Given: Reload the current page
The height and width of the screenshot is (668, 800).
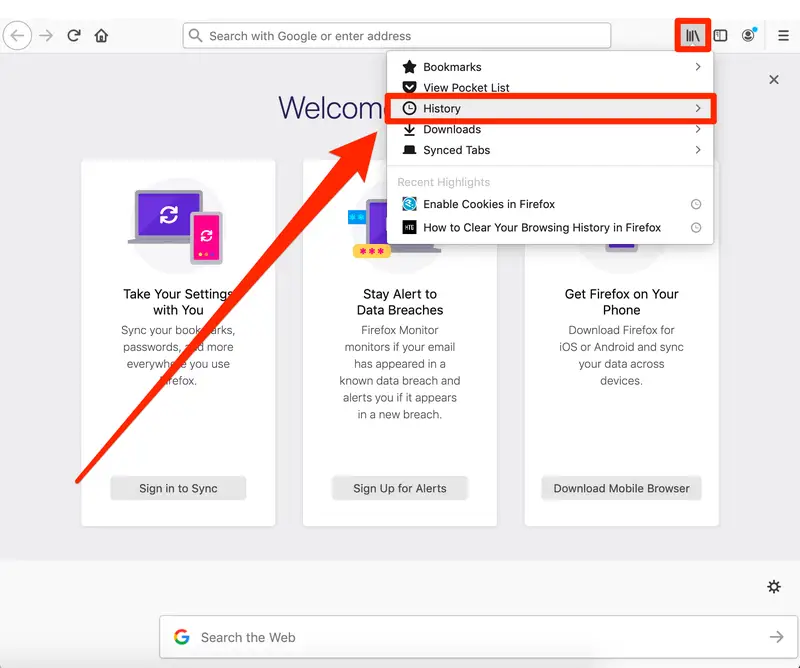Looking at the screenshot, I should [73, 36].
